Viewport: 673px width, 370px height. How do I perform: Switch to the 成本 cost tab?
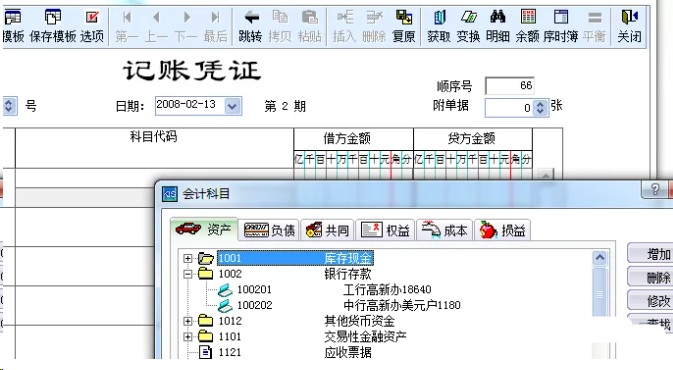click(x=444, y=230)
